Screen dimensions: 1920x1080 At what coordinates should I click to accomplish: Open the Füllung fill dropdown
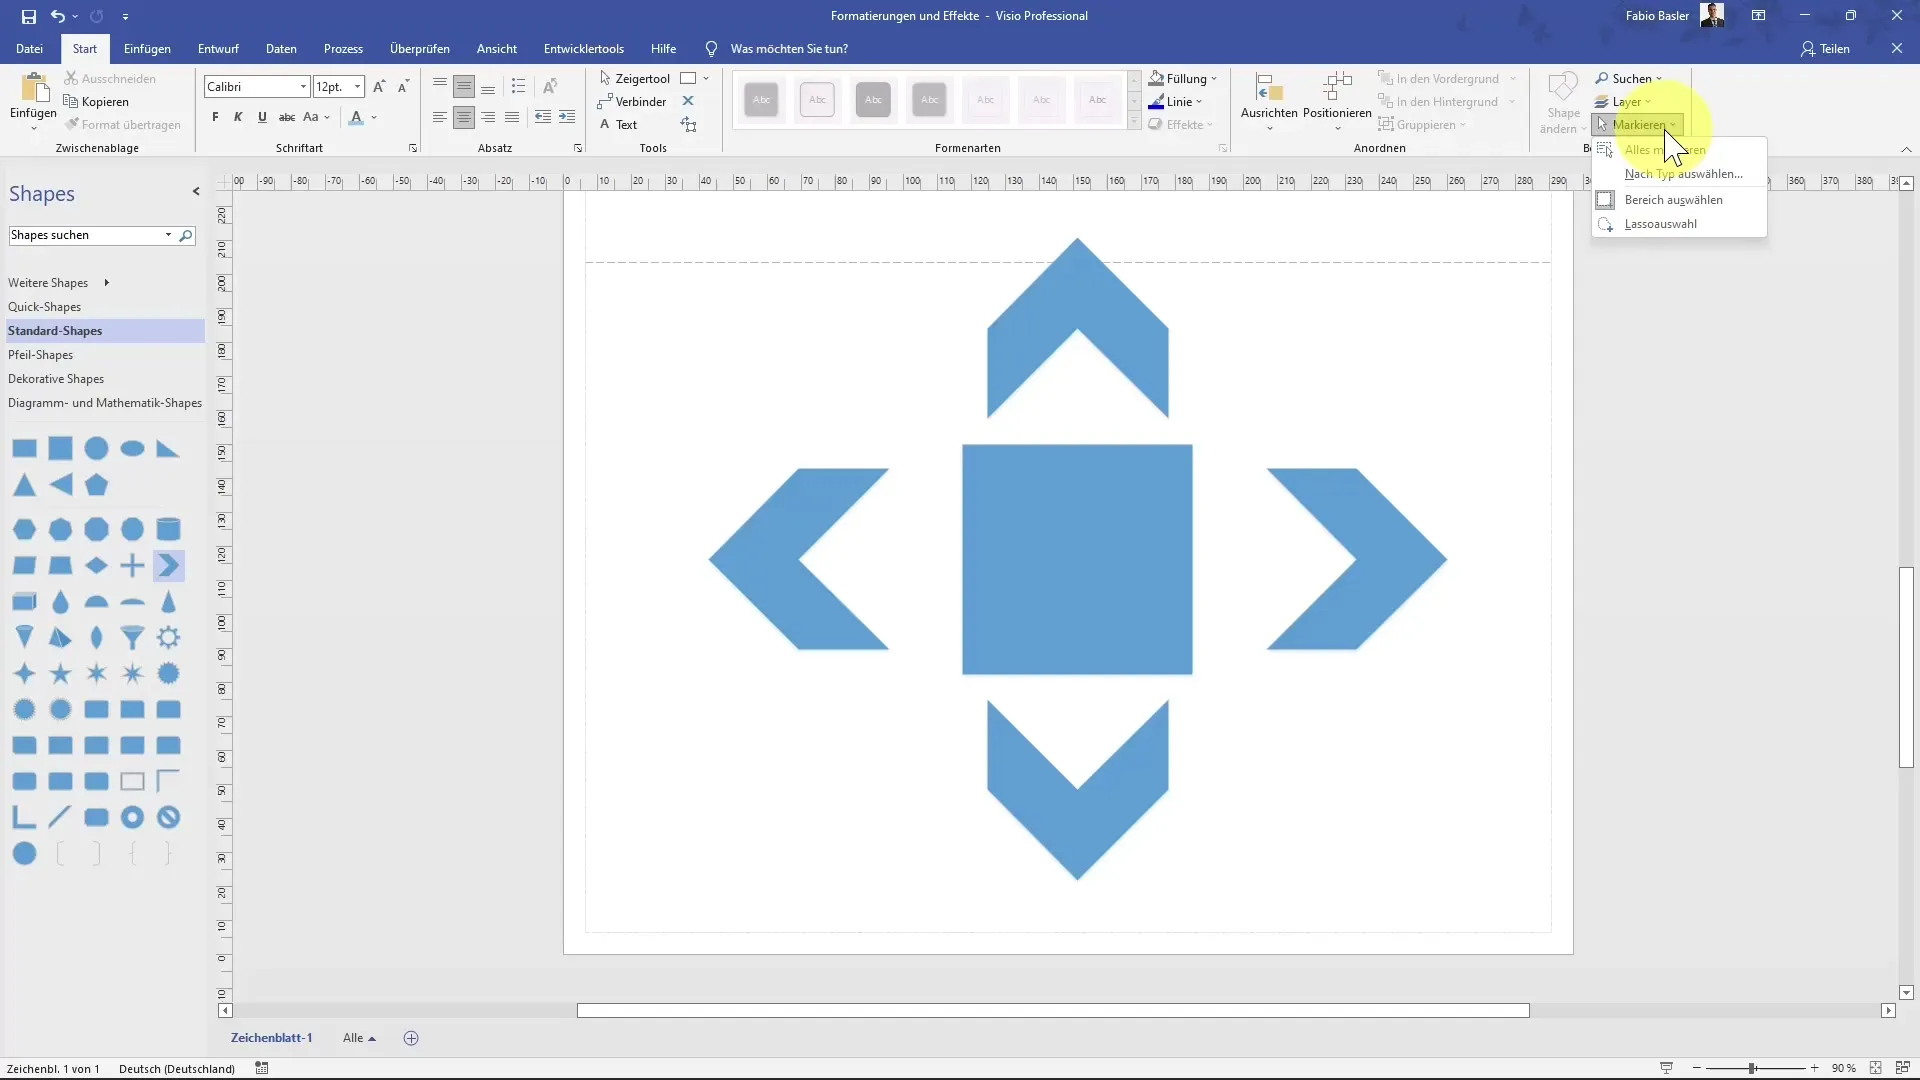pos(1183,78)
